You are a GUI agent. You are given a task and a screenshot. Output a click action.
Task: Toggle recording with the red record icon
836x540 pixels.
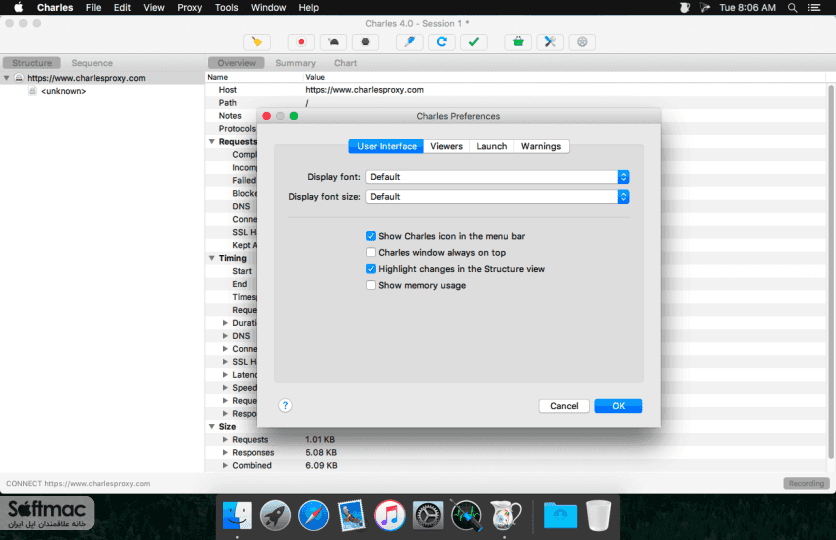click(x=301, y=42)
